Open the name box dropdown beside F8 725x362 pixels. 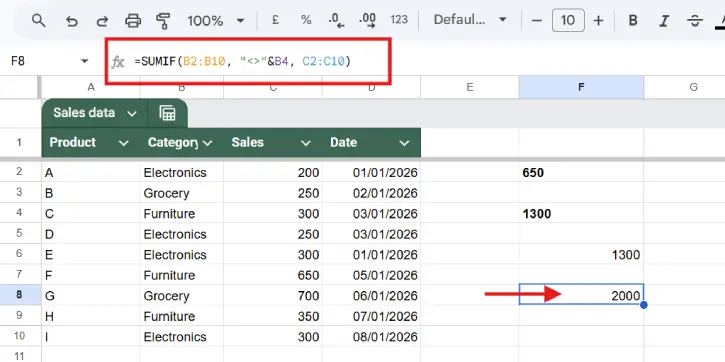pos(84,61)
